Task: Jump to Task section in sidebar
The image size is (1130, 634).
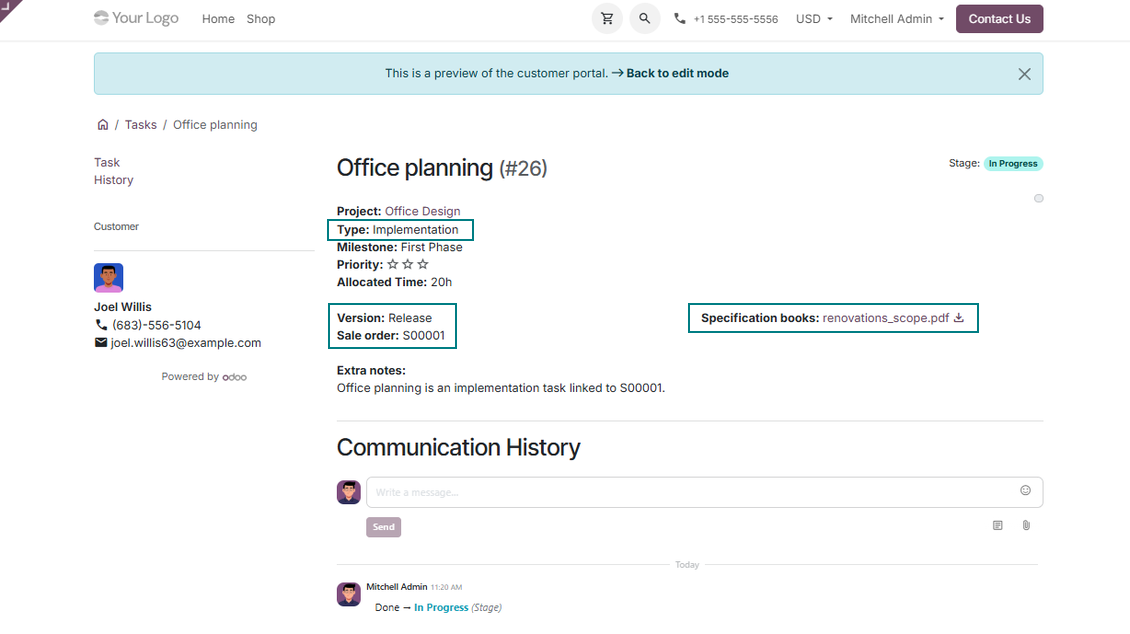Action: point(107,163)
